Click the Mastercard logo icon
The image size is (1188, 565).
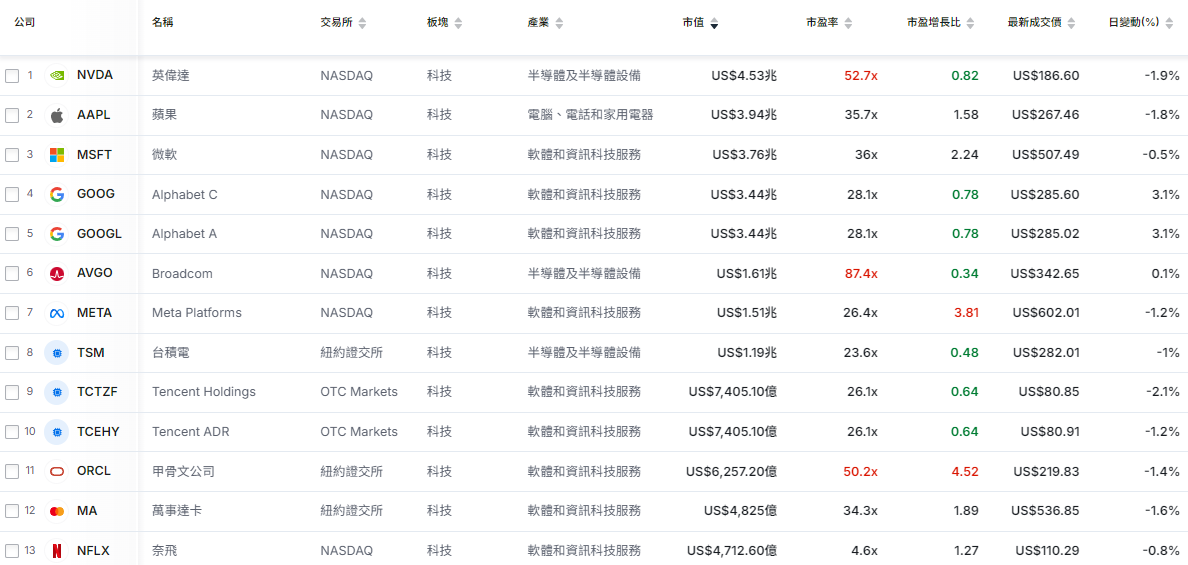[x=57, y=511]
